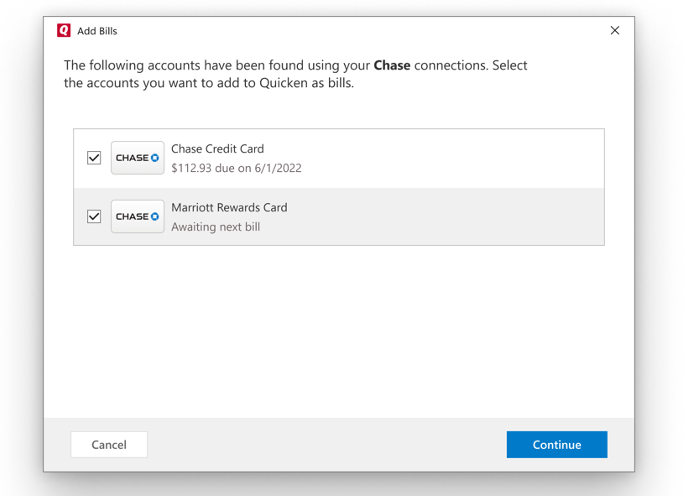Click the 'Add Bills' window title

coord(97,31)
